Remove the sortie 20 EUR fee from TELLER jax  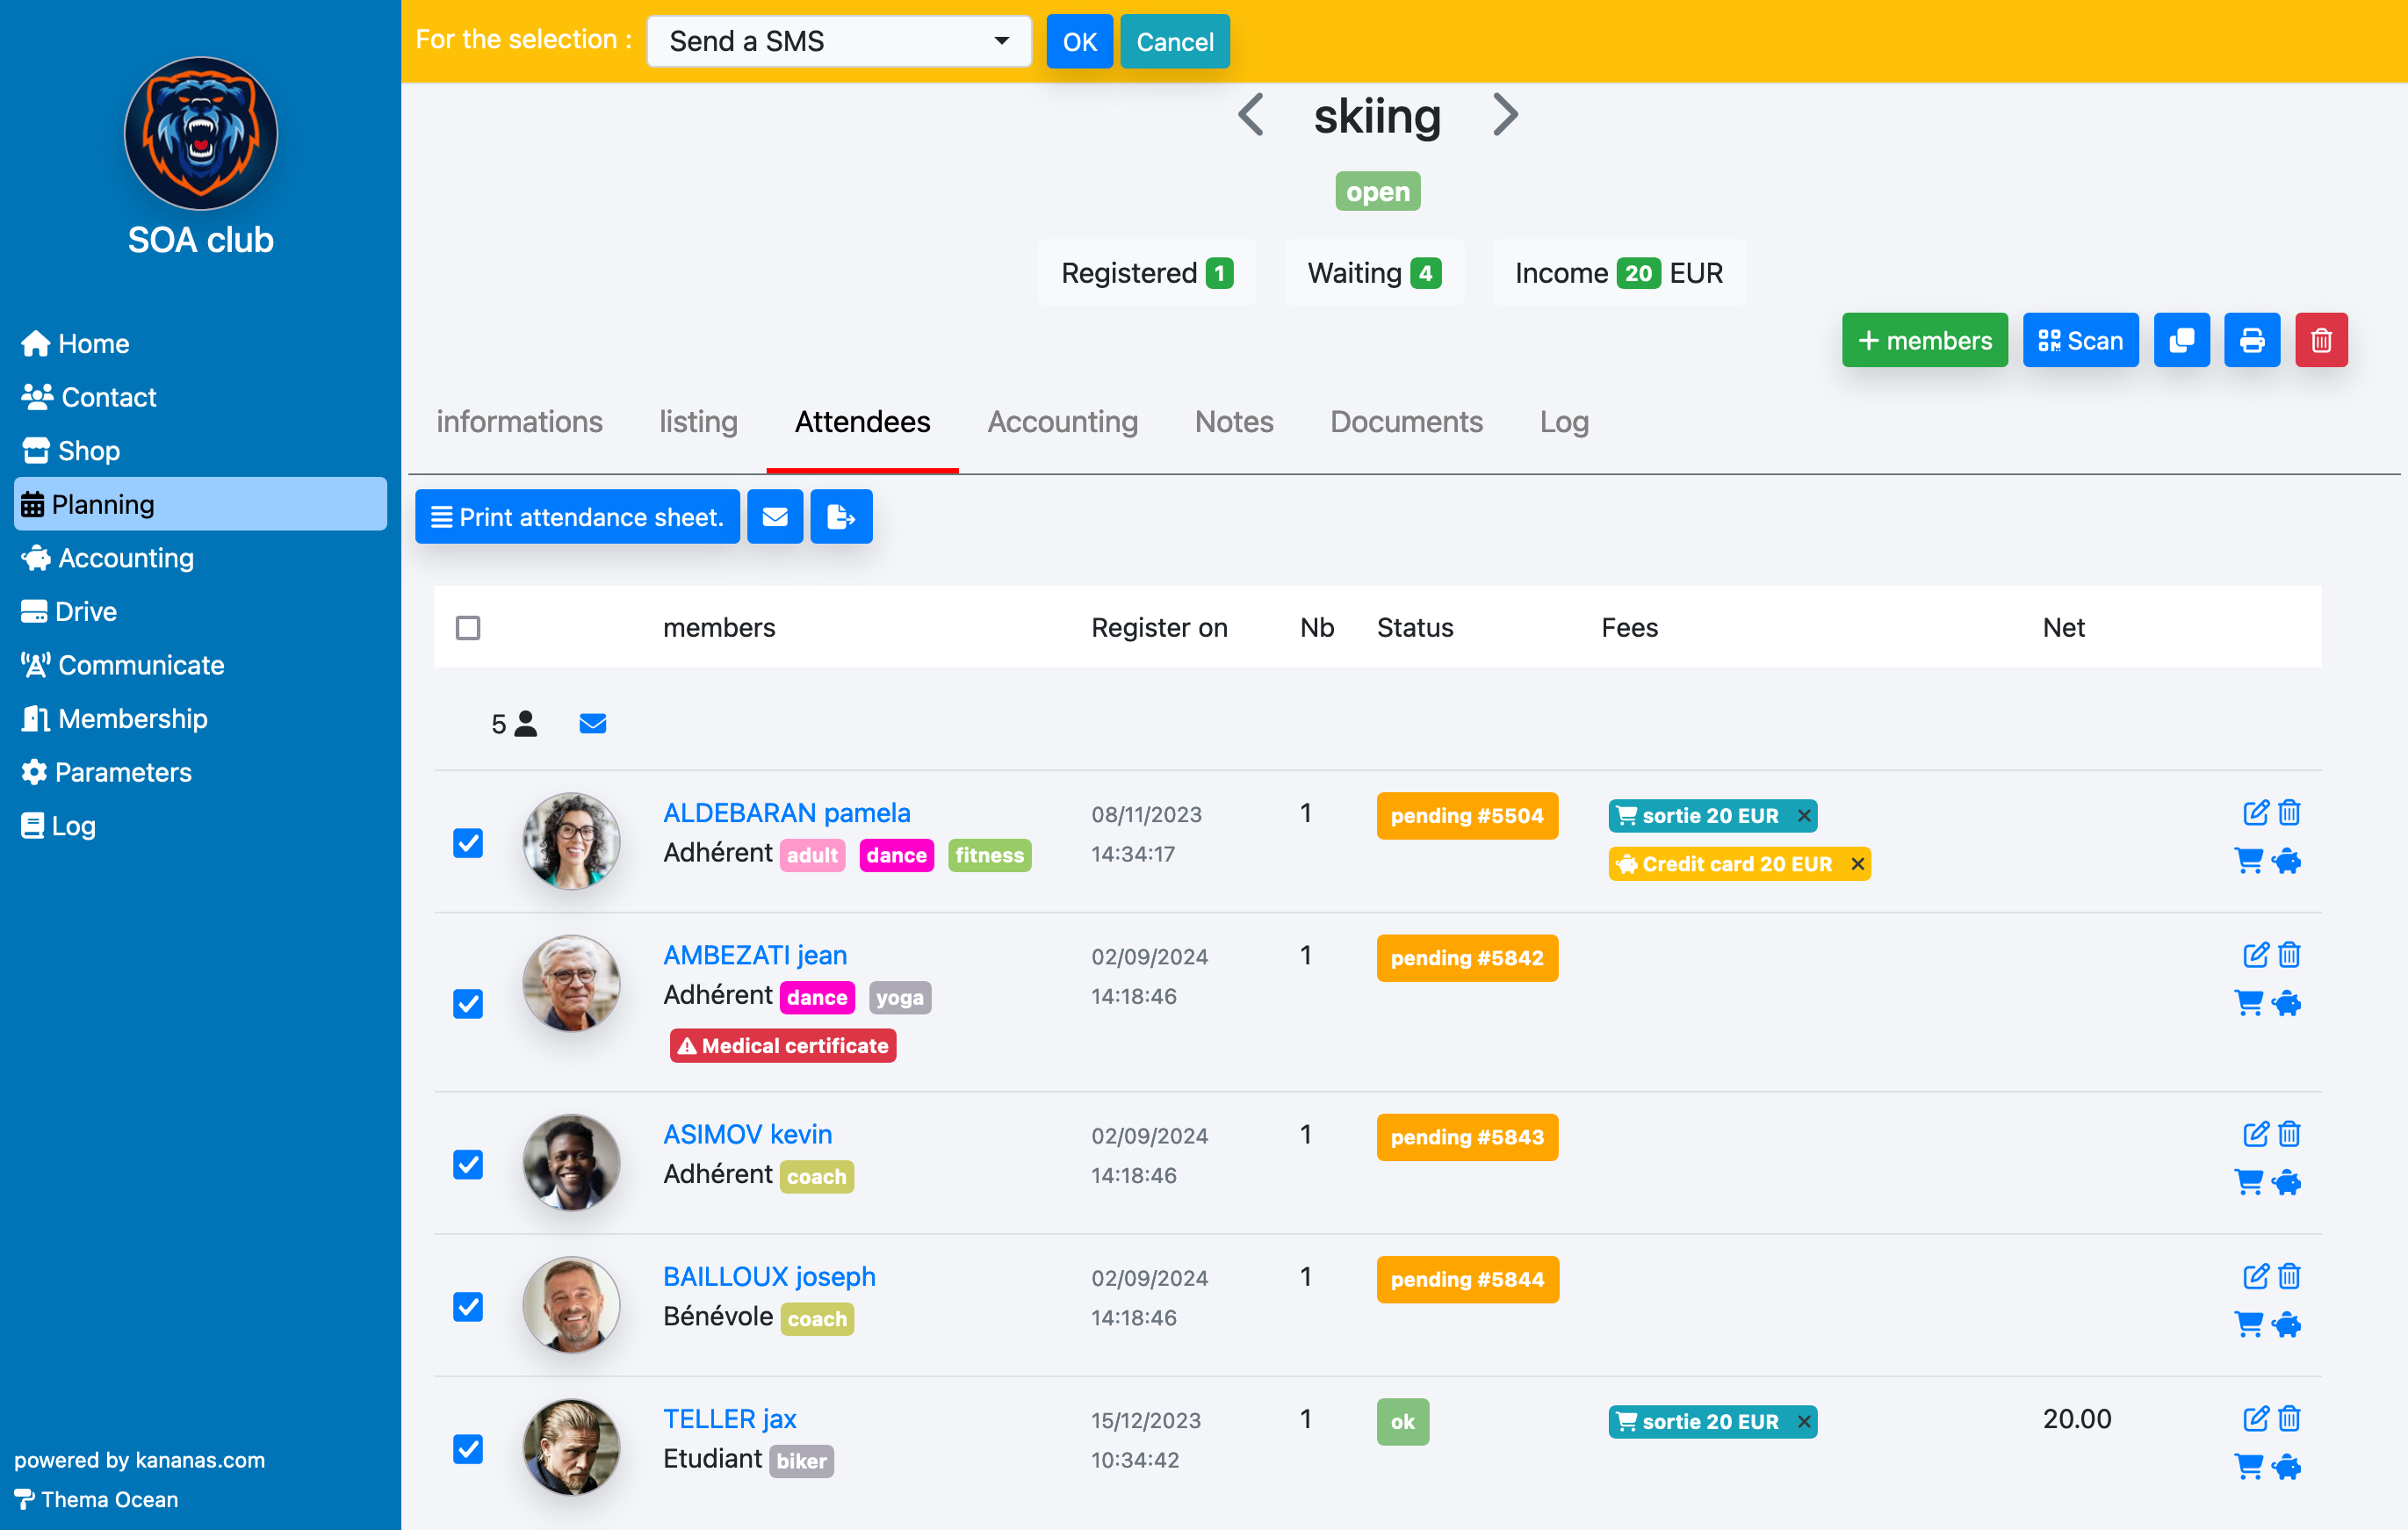coord(1804,1421)
